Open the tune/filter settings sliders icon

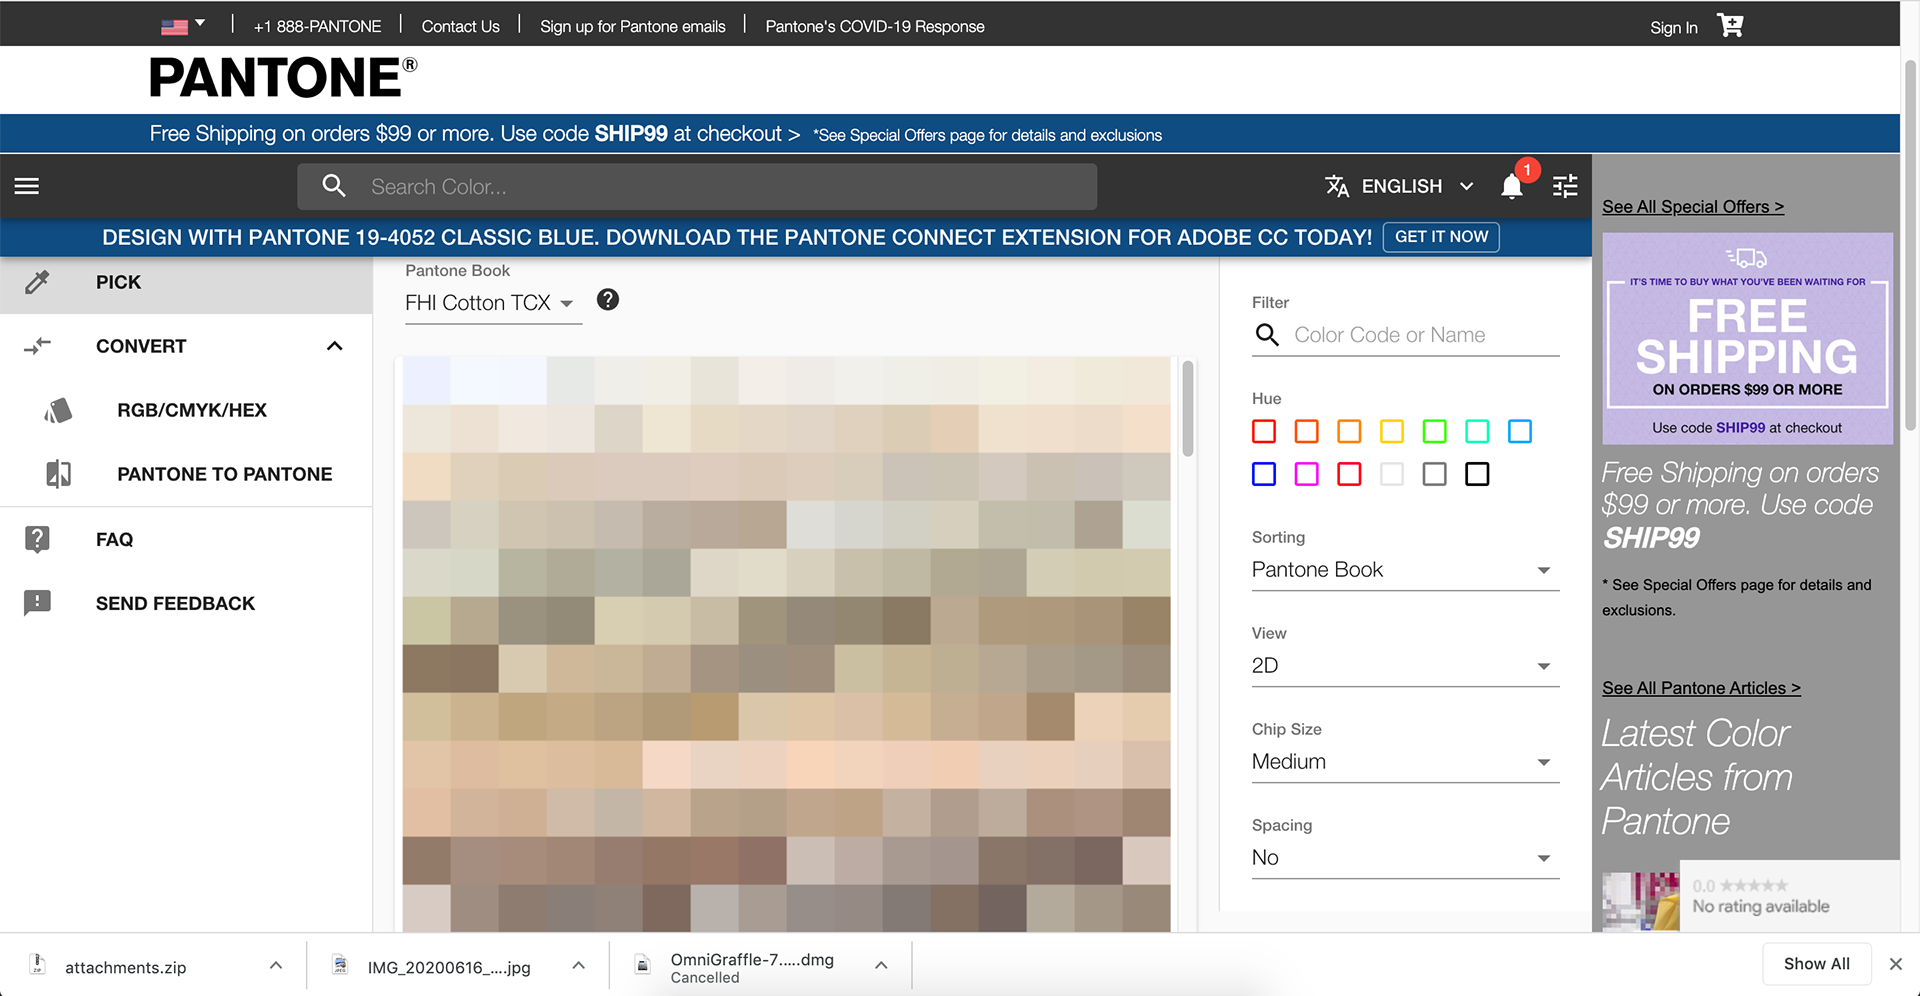1565,186
